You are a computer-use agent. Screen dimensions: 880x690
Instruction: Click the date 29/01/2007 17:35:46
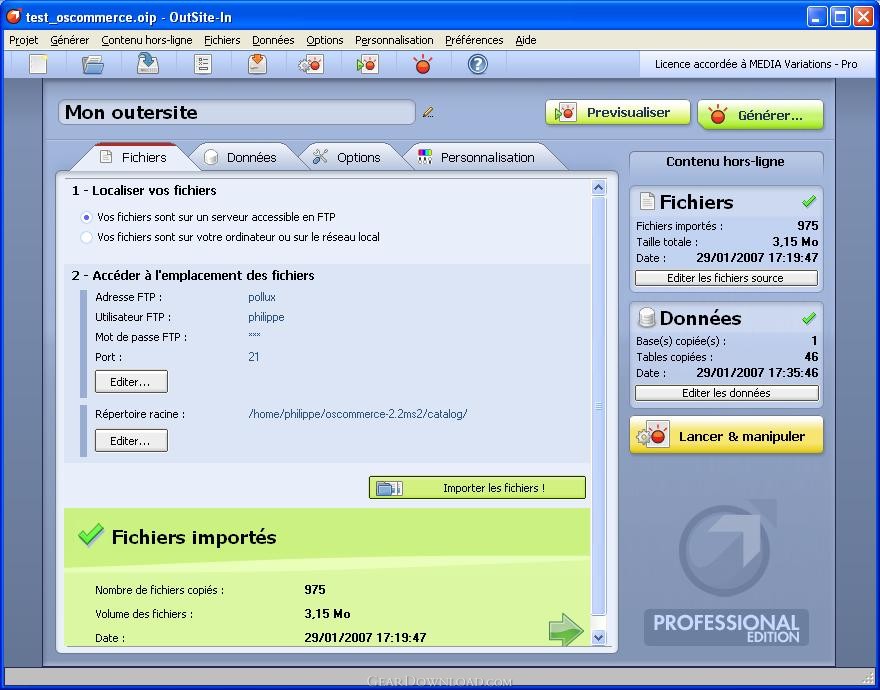[x=757, y=373]
